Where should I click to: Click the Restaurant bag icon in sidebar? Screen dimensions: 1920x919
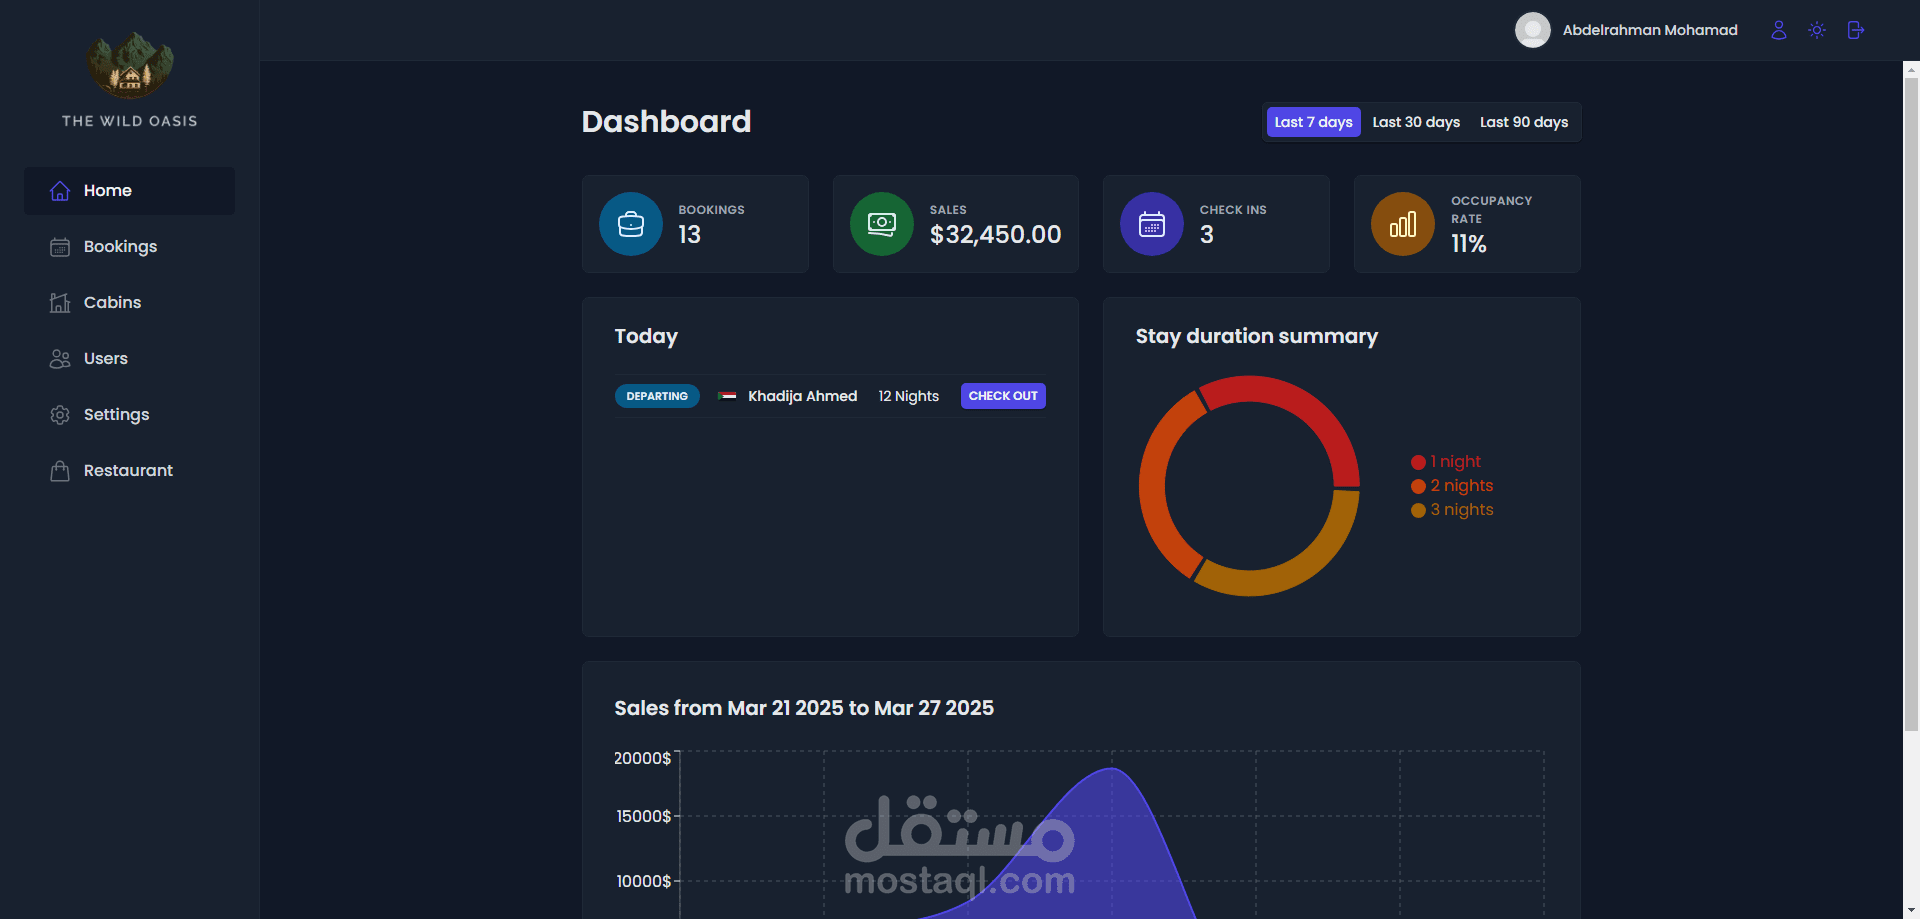[60, 471]
